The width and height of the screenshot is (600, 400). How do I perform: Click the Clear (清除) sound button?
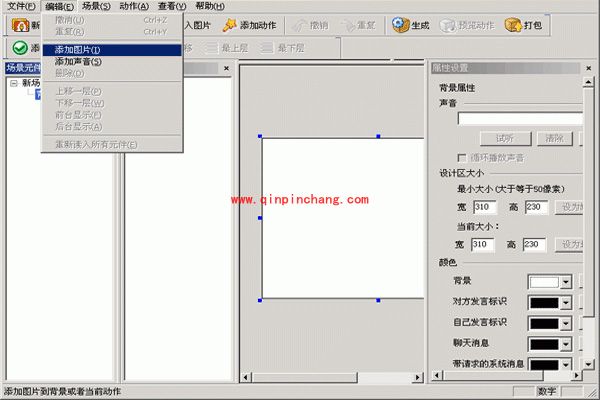click(x=554, y=139)
